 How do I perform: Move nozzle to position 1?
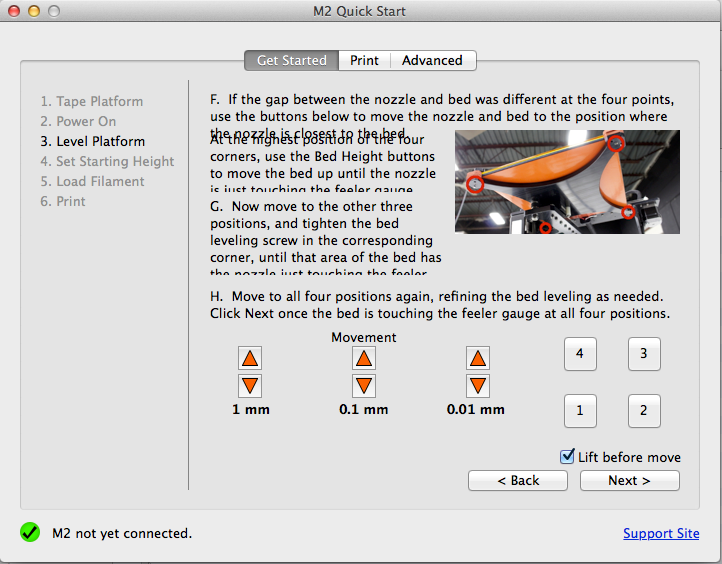(x=580, y=411)
